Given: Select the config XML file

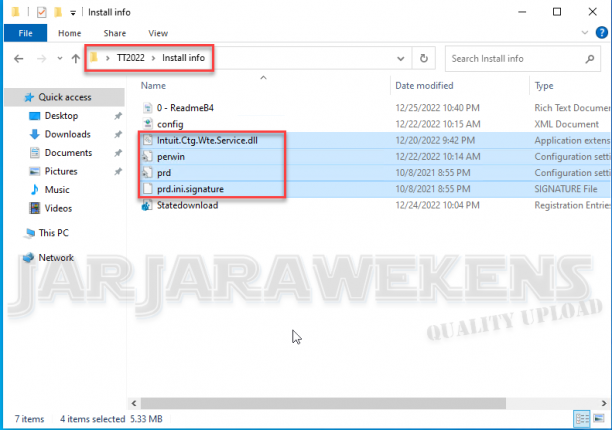Looking at the screenshot, I should coord(170,124).
